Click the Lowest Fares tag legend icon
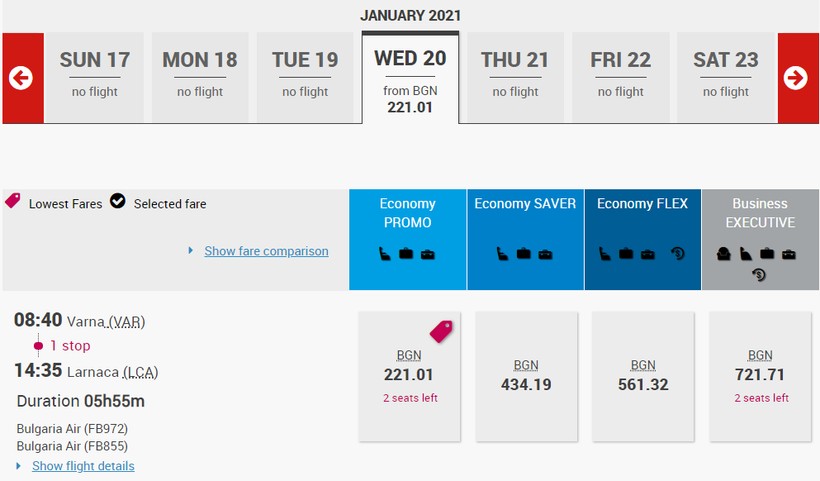This screenshot has width=820, height=481. [x=13, y=201]
